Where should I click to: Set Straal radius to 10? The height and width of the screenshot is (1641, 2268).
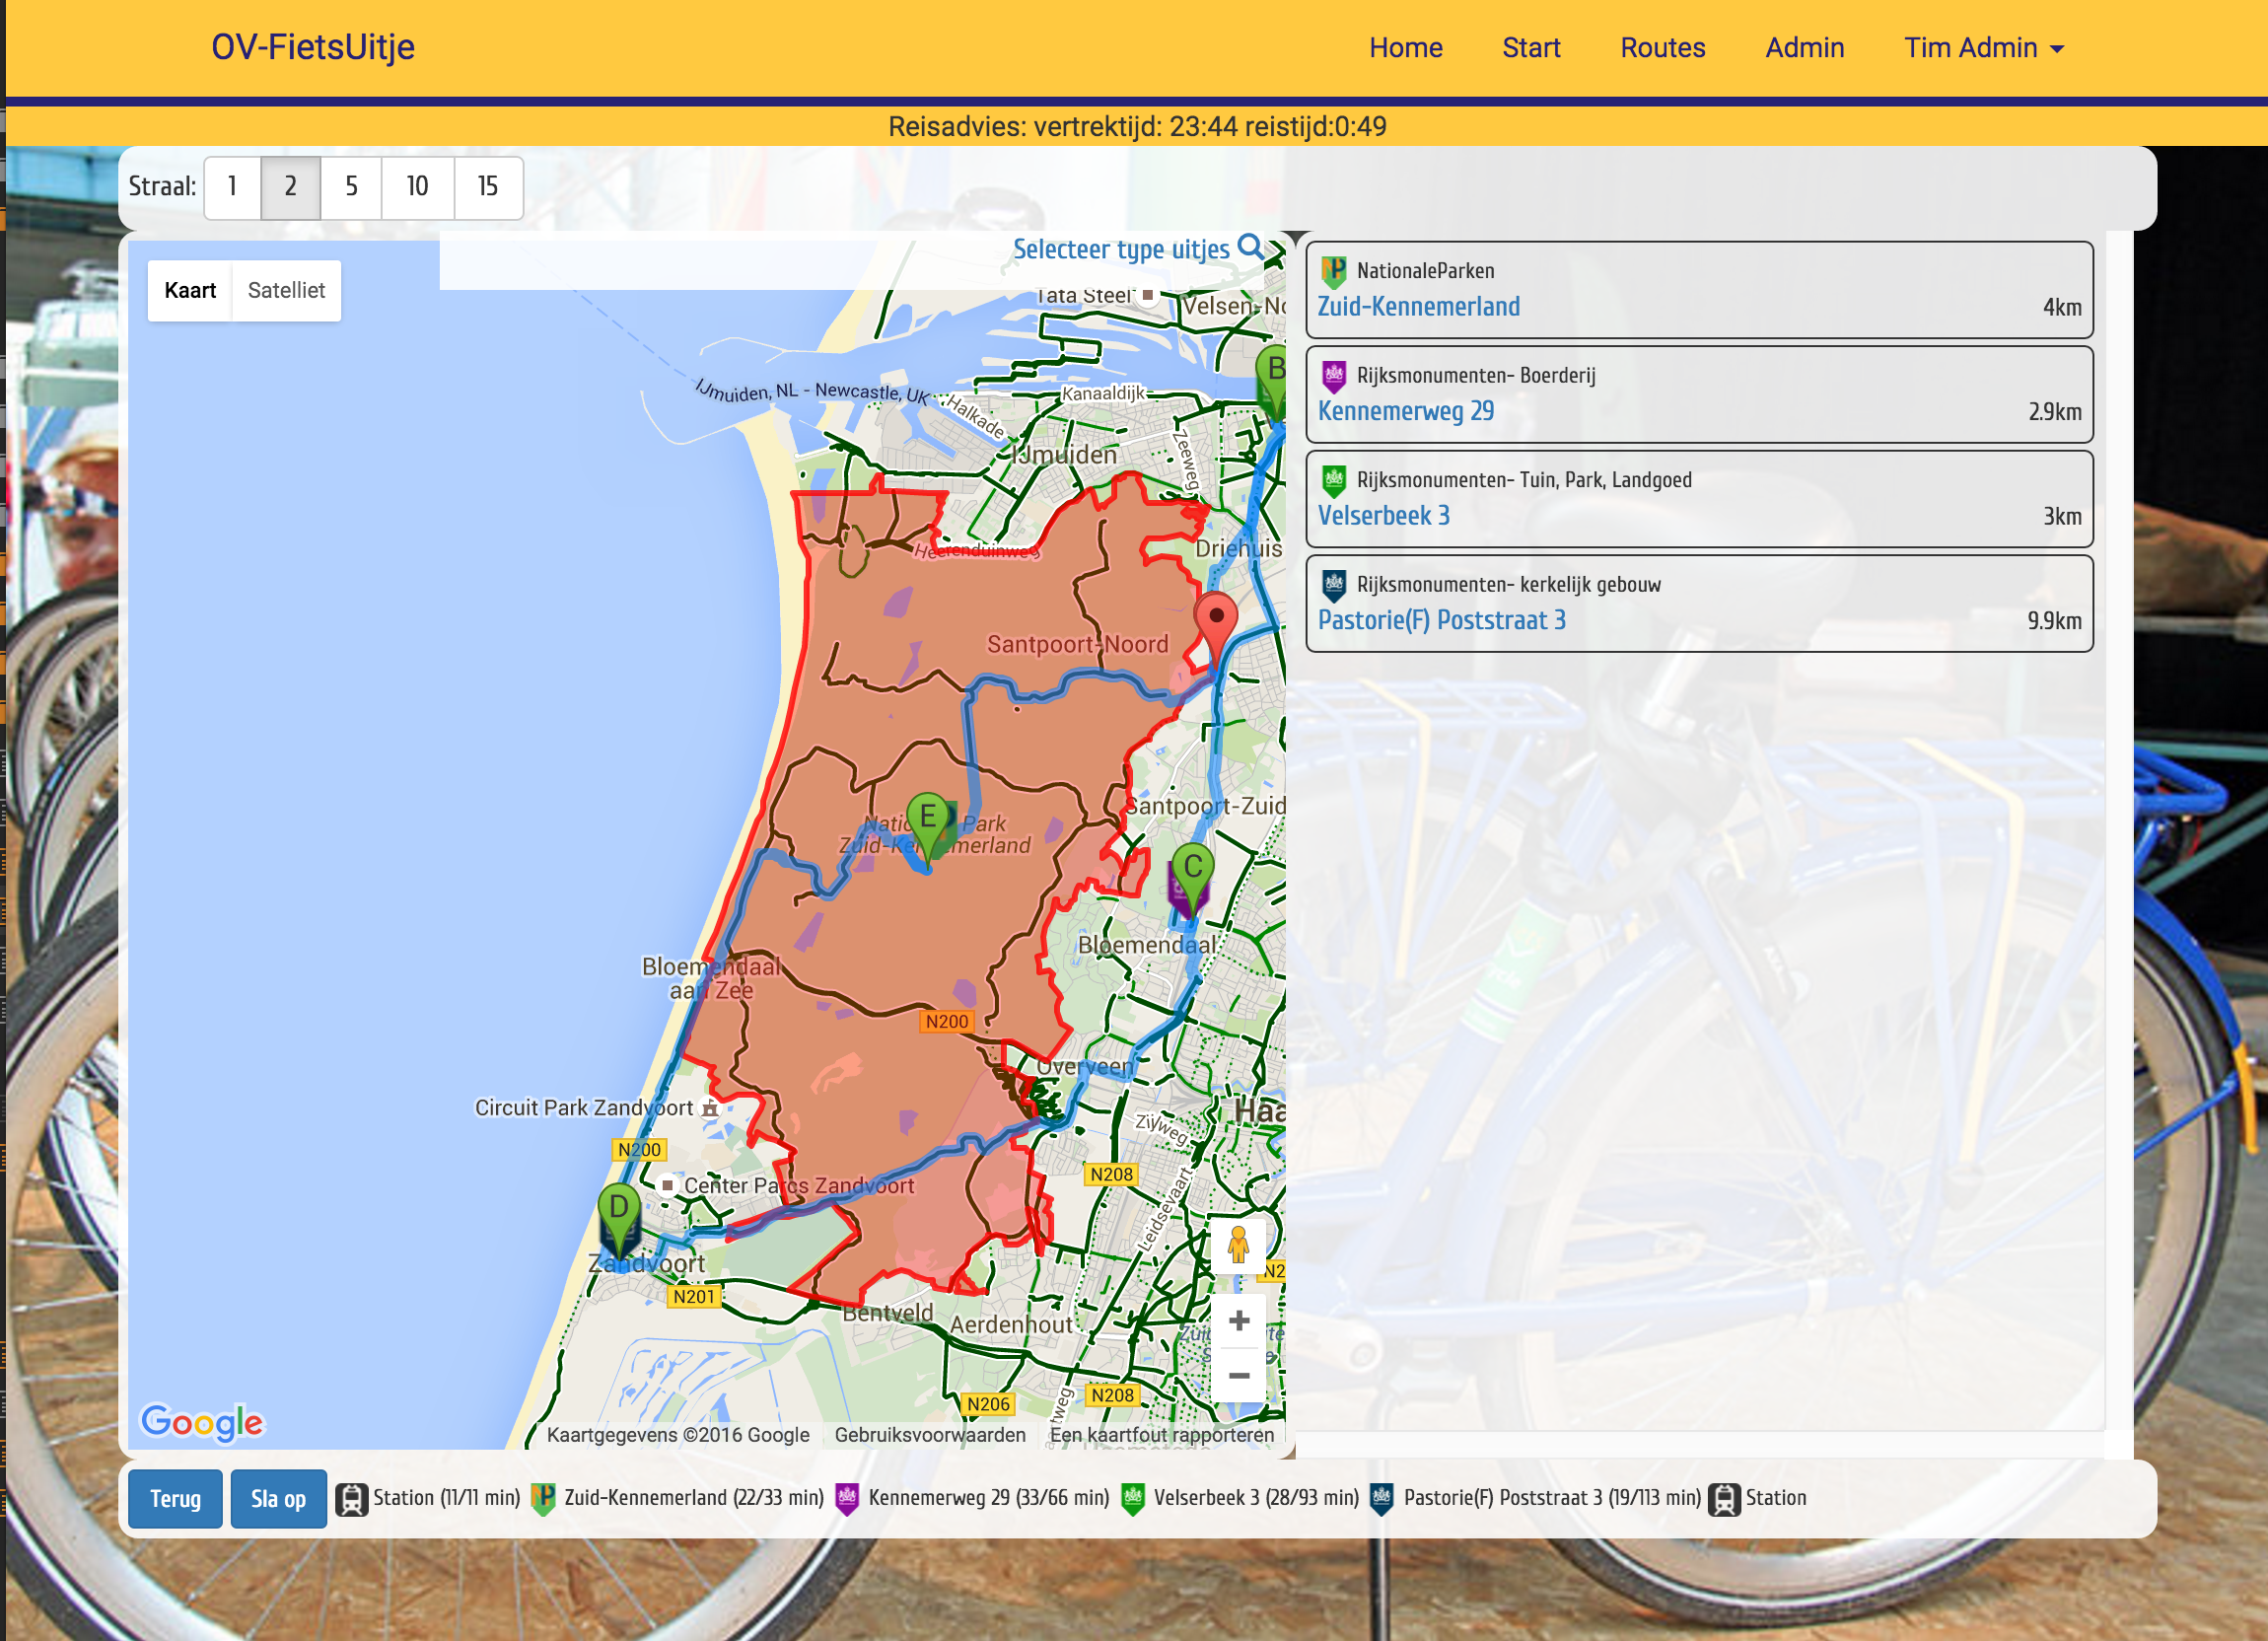[417, 187]
